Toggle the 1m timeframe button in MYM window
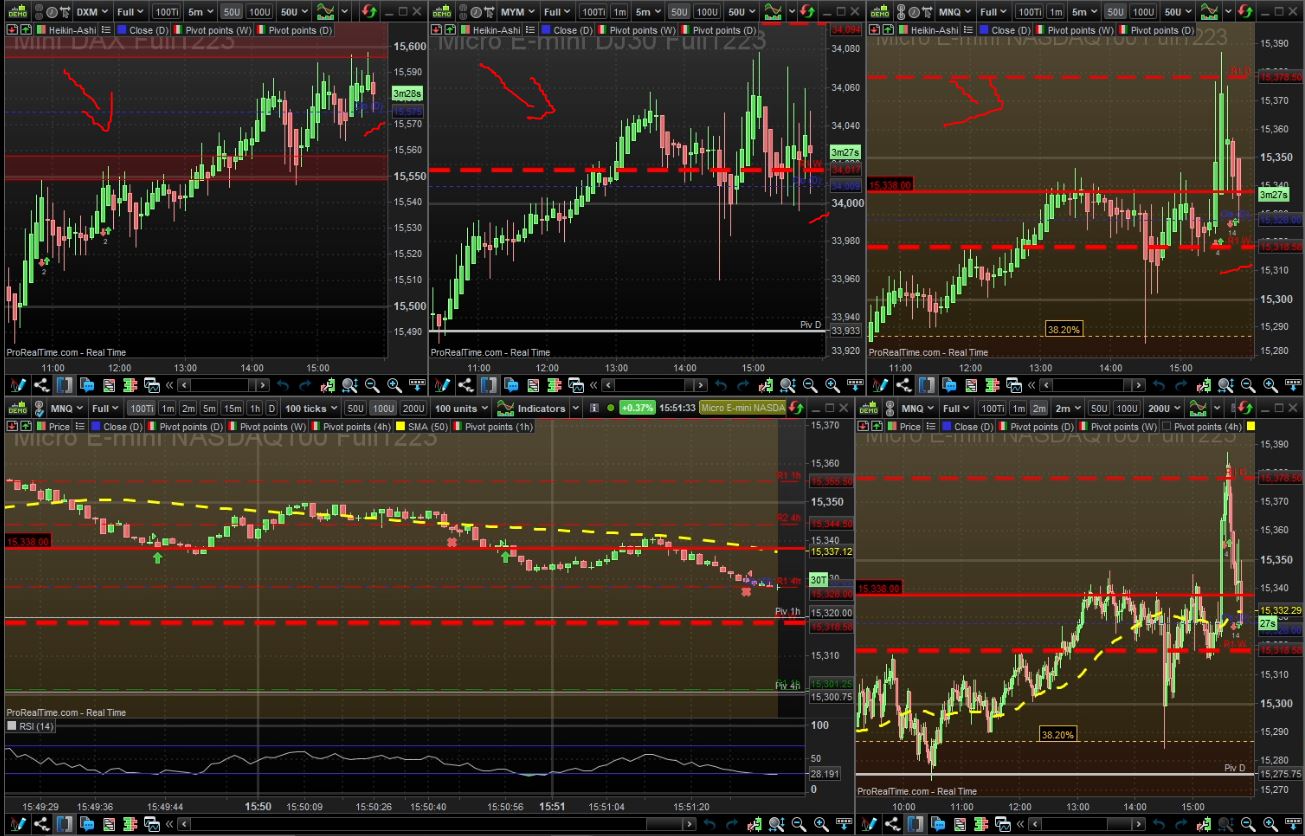Screen dimensions: 1305x836 point(619,12)
